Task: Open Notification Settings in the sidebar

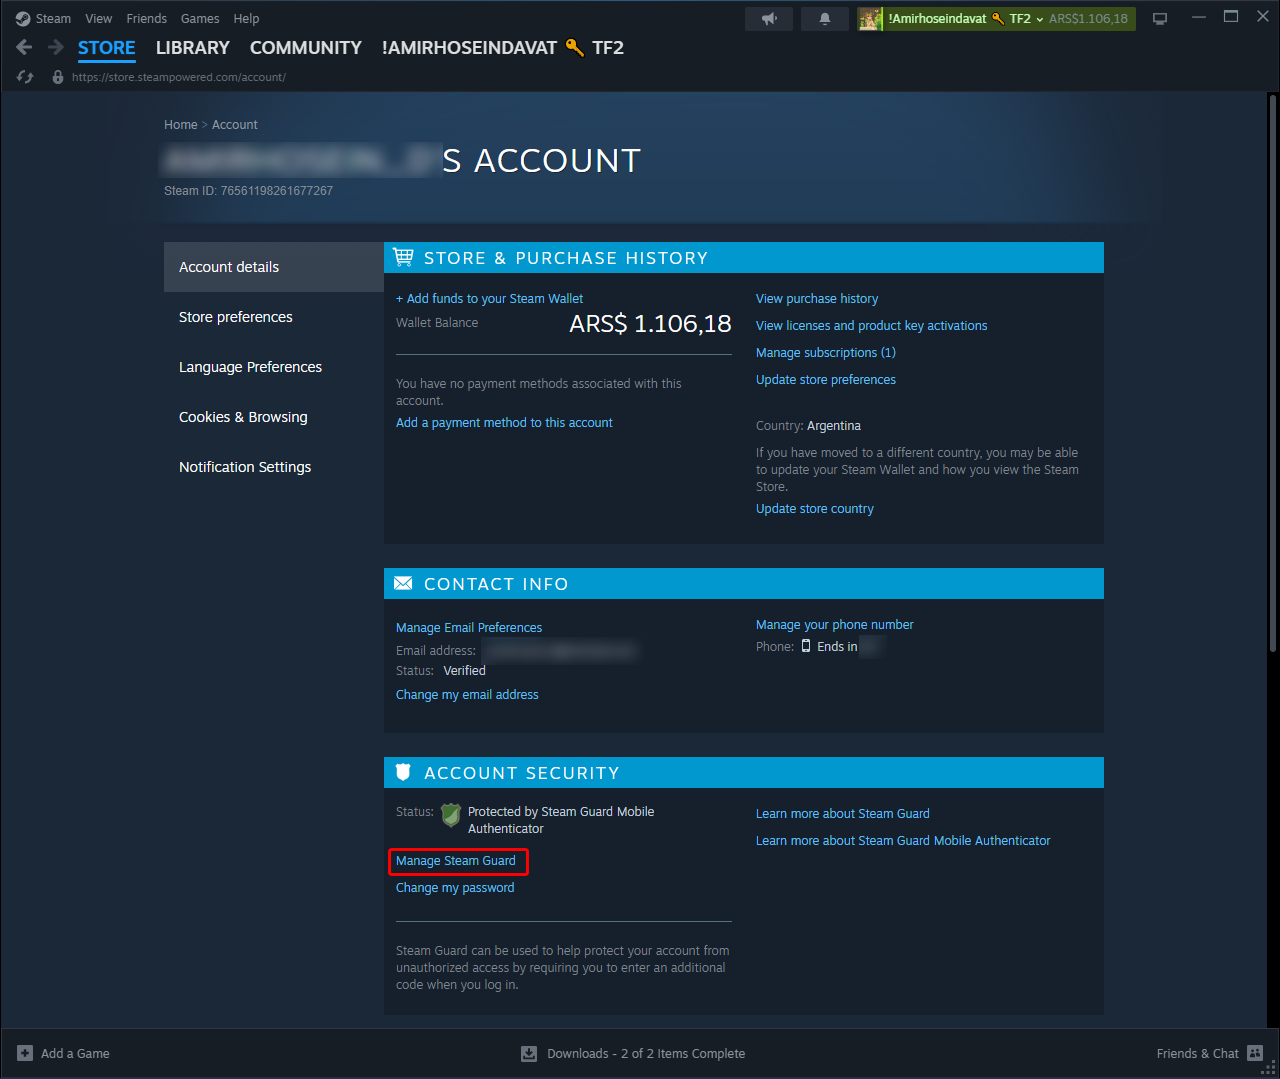Action: pos(245,467)
